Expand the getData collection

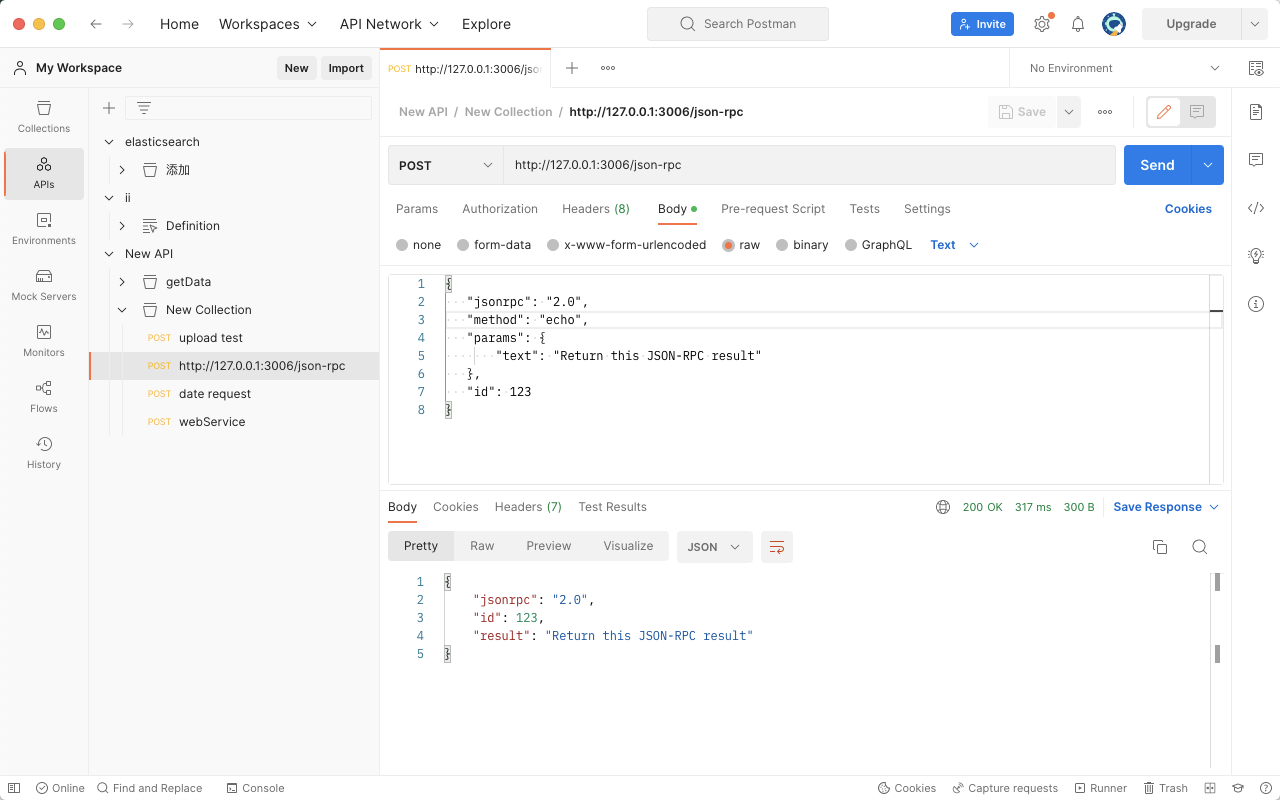tap(122, 282)
